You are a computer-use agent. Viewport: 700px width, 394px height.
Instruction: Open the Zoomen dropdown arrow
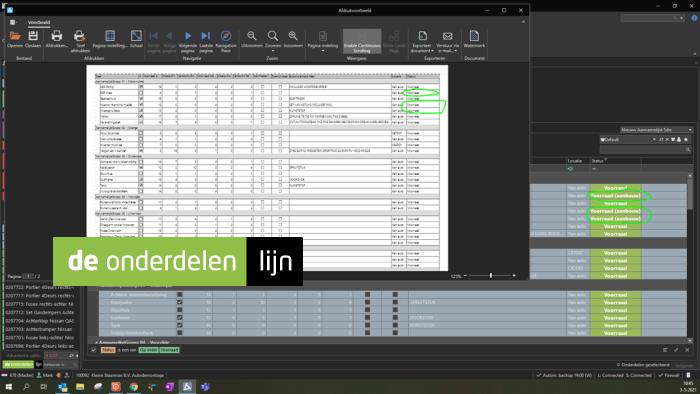(x=273, y=51)
